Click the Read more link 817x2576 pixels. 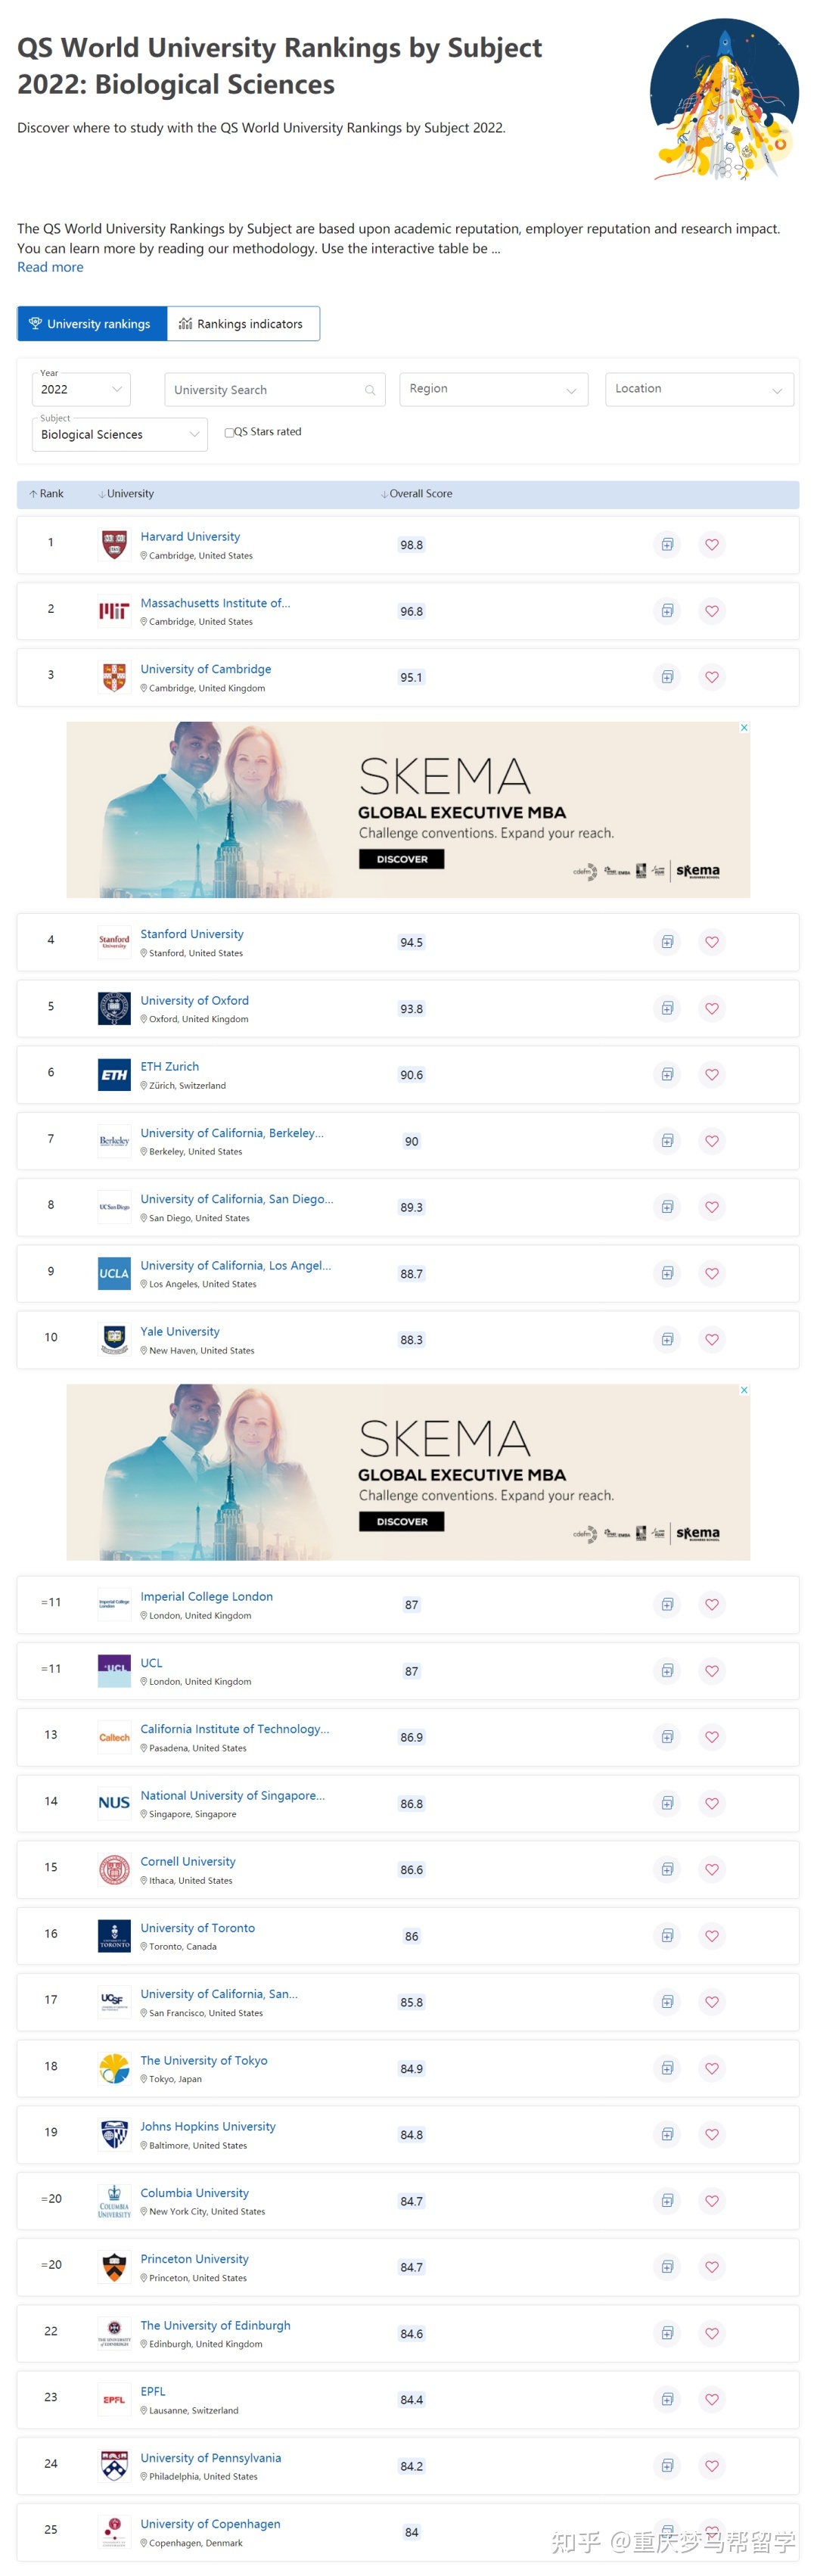[x=50, y=267]
